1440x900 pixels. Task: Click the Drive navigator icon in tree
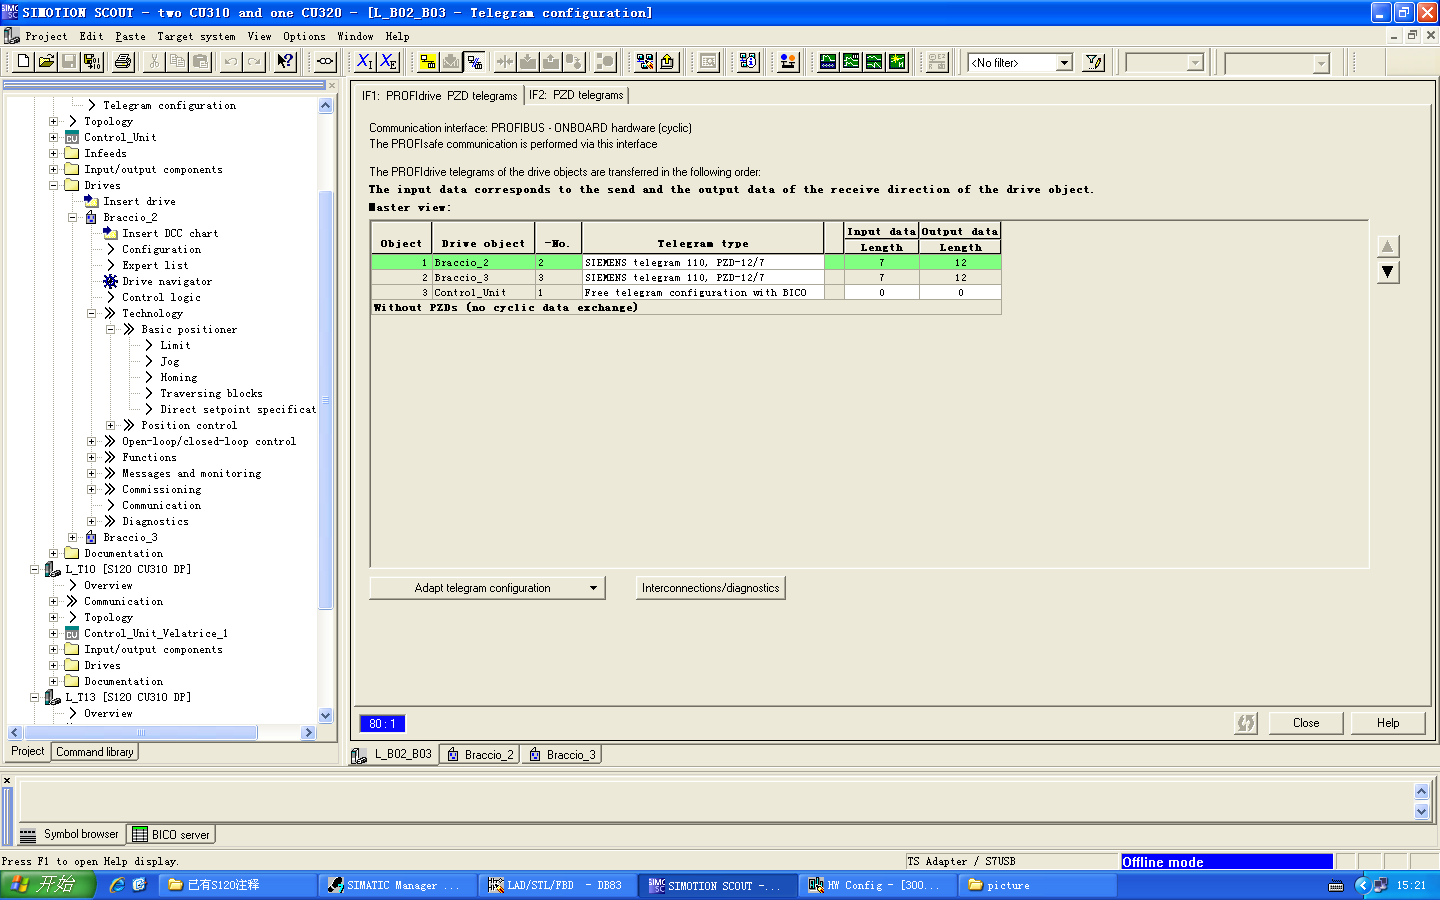110,281
